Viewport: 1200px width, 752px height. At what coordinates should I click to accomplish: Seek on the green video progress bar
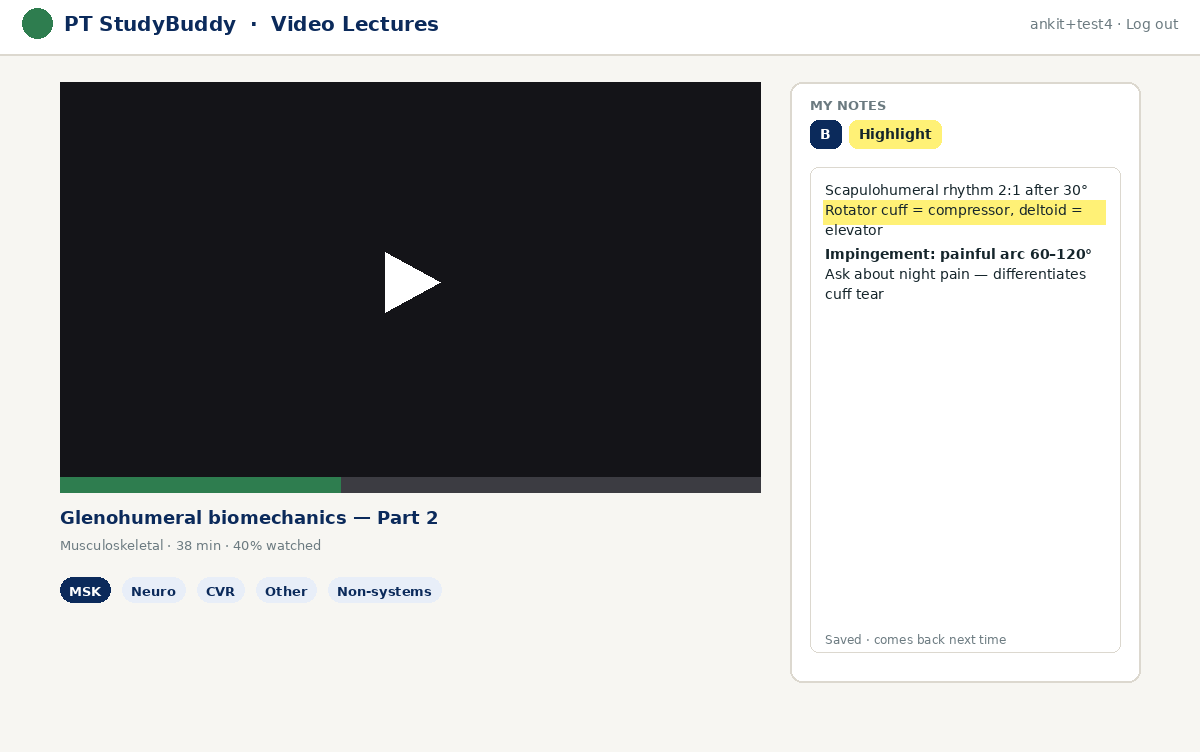pyautogui.click(x=200, y=485)
